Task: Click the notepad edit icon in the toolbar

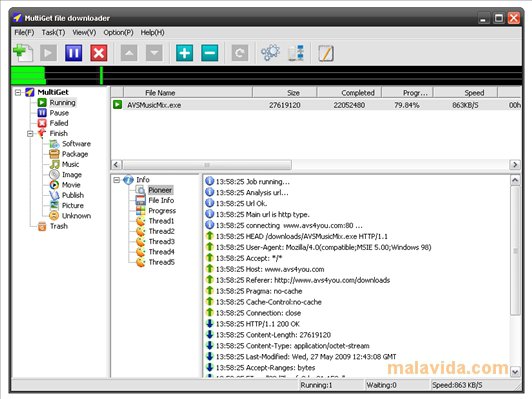Action: (326, 53)
